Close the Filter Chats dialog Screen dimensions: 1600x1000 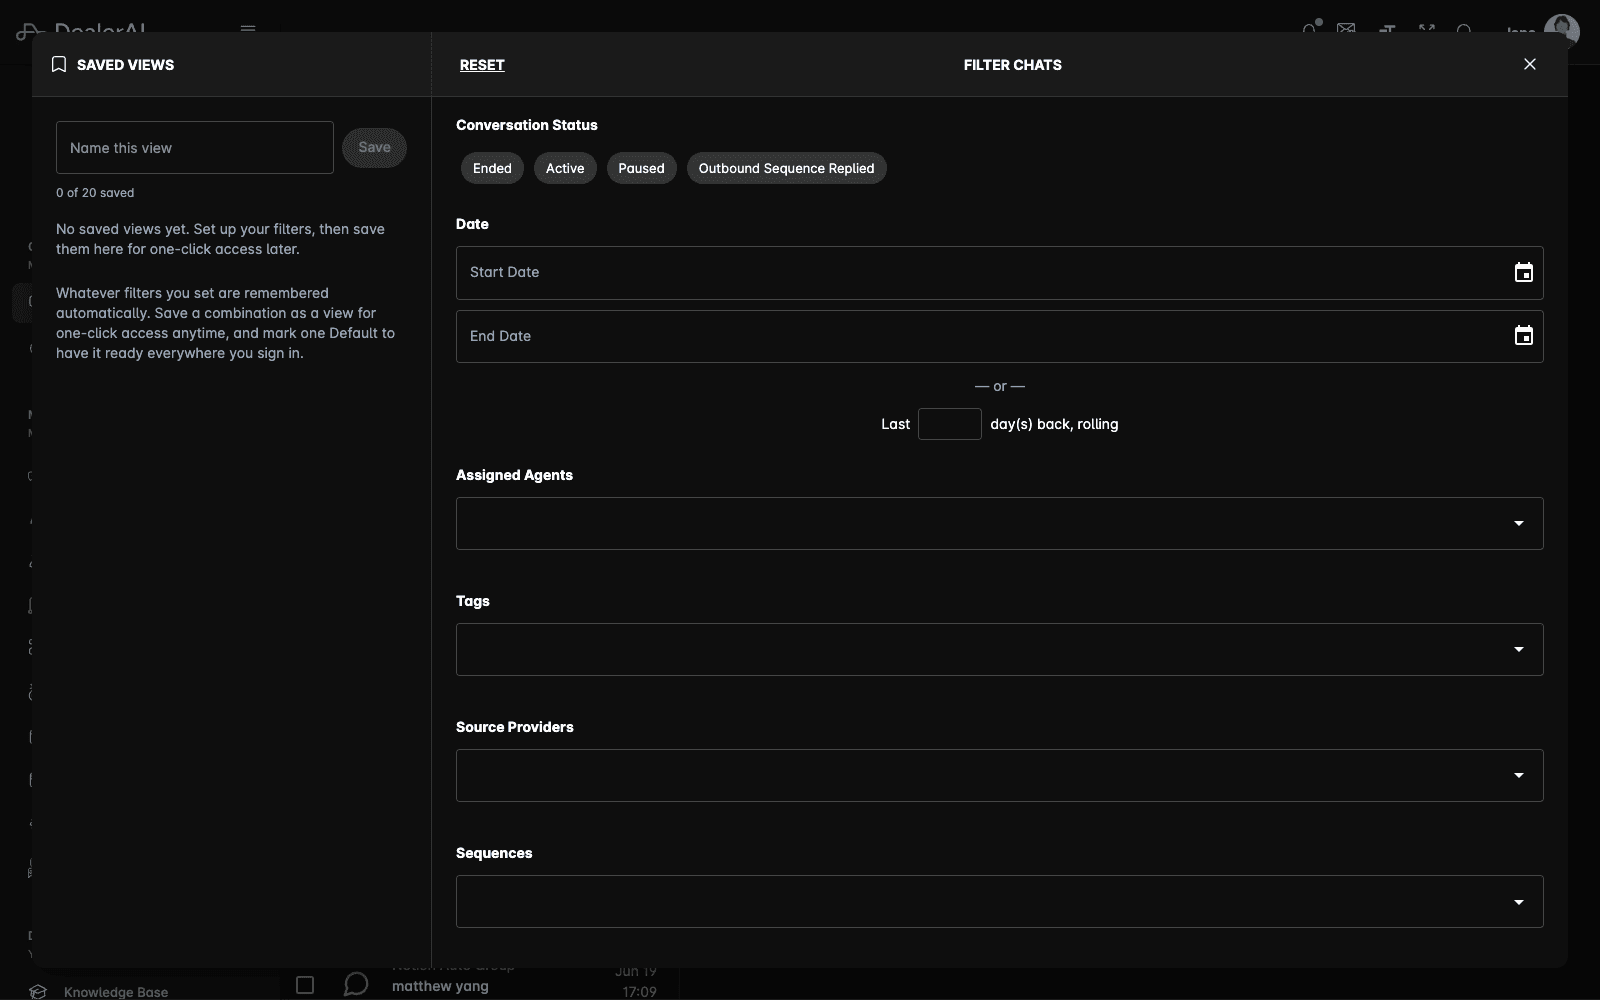point(1529,64)
